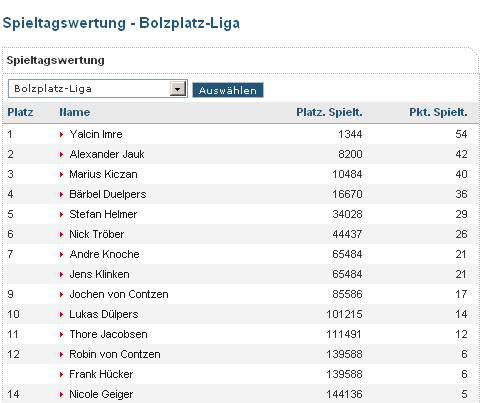The height and width of the screenshot is (403, 485).
Task: Click red arrow beside Marius Kiczan
Action: pos(61,175)
